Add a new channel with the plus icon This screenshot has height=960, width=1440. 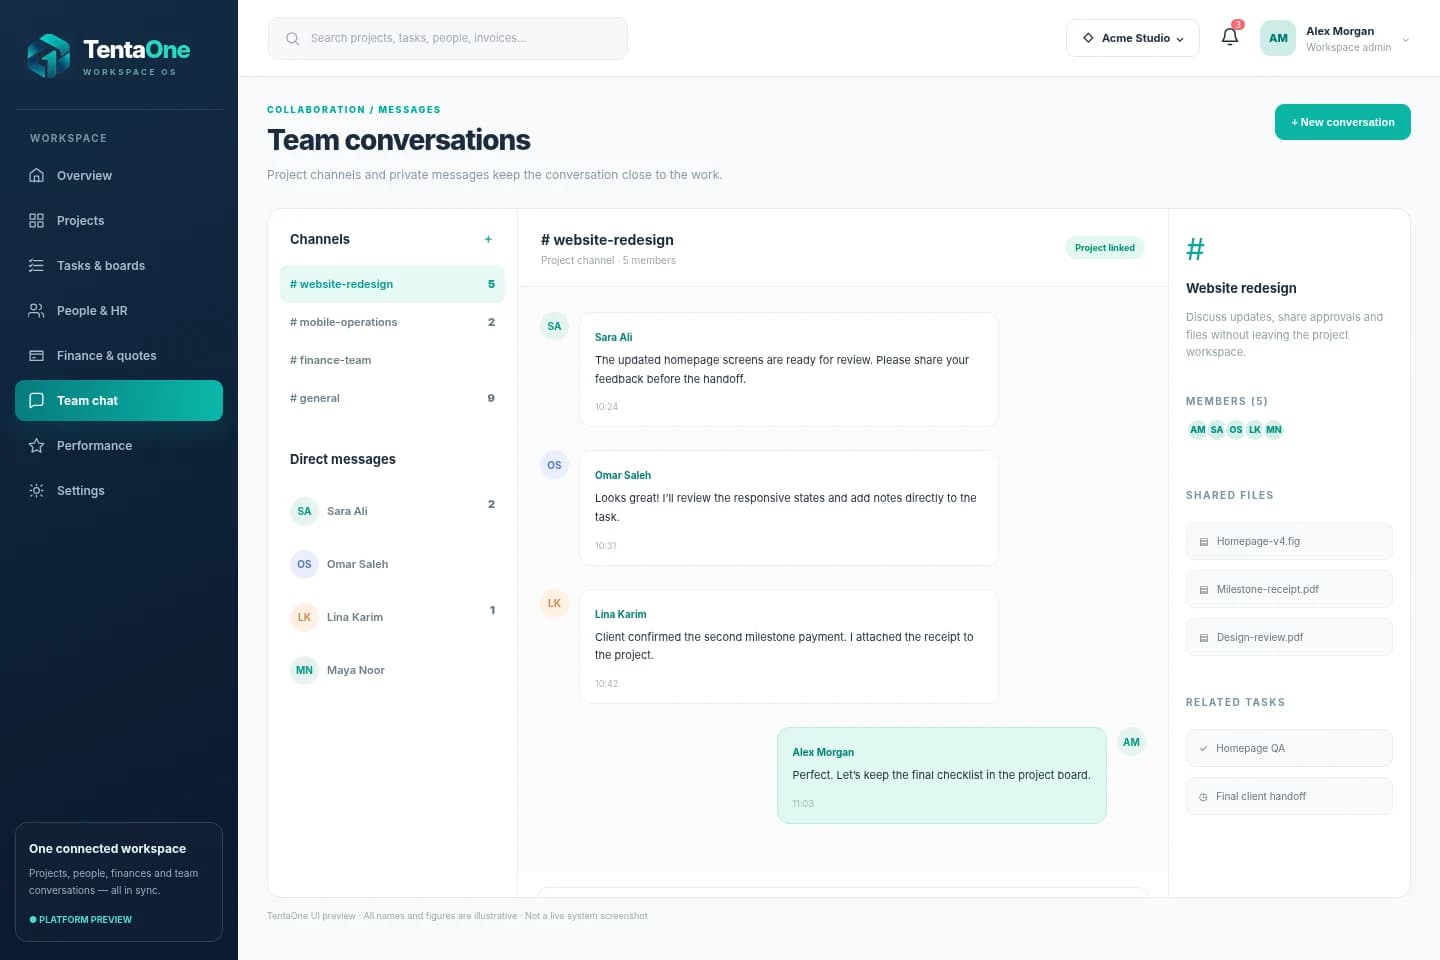(x=488, y=239)
